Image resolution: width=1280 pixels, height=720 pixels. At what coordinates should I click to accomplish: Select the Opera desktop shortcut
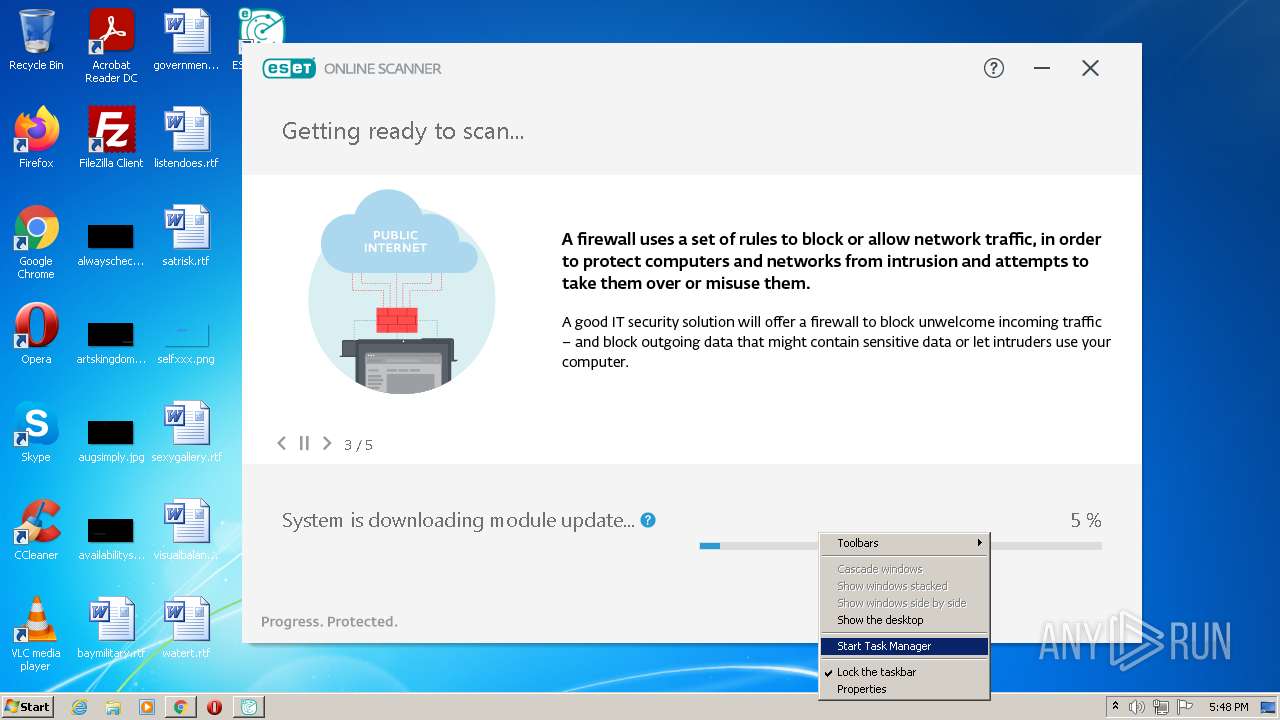pyautogui.click(x=36, y=334)
